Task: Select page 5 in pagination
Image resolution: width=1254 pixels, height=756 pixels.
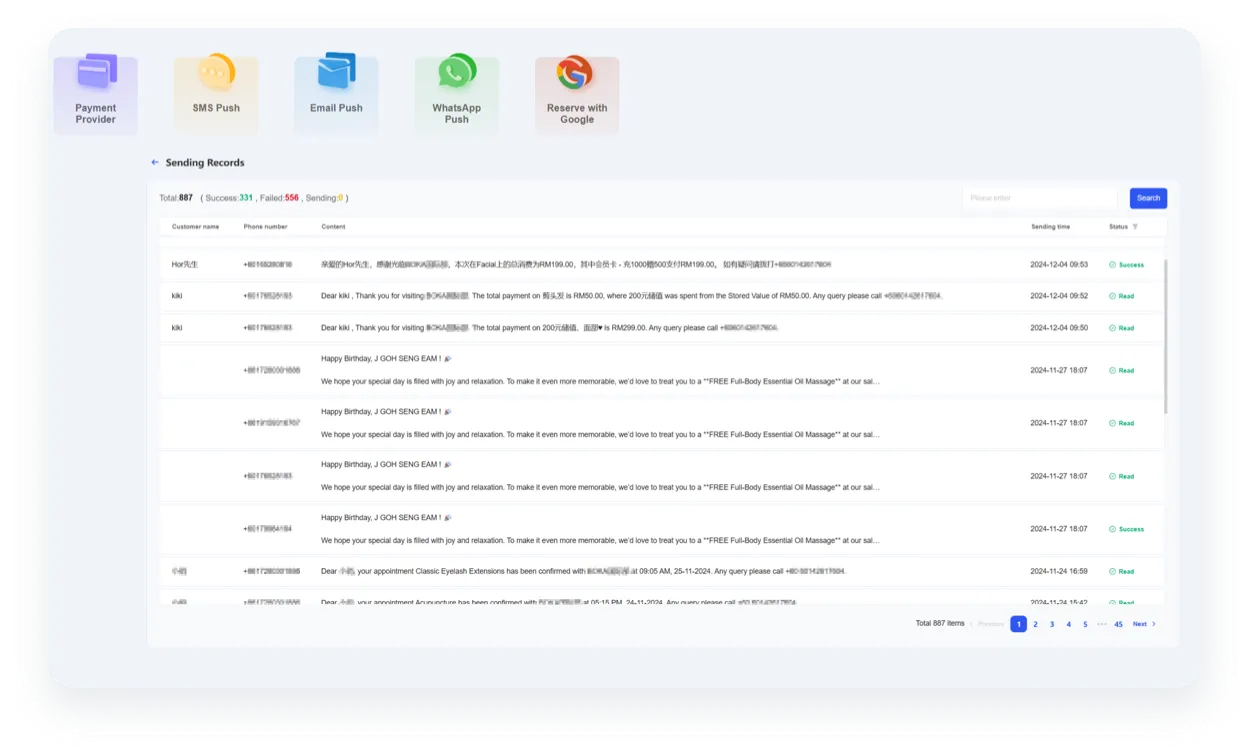Action: [1085, 624]
